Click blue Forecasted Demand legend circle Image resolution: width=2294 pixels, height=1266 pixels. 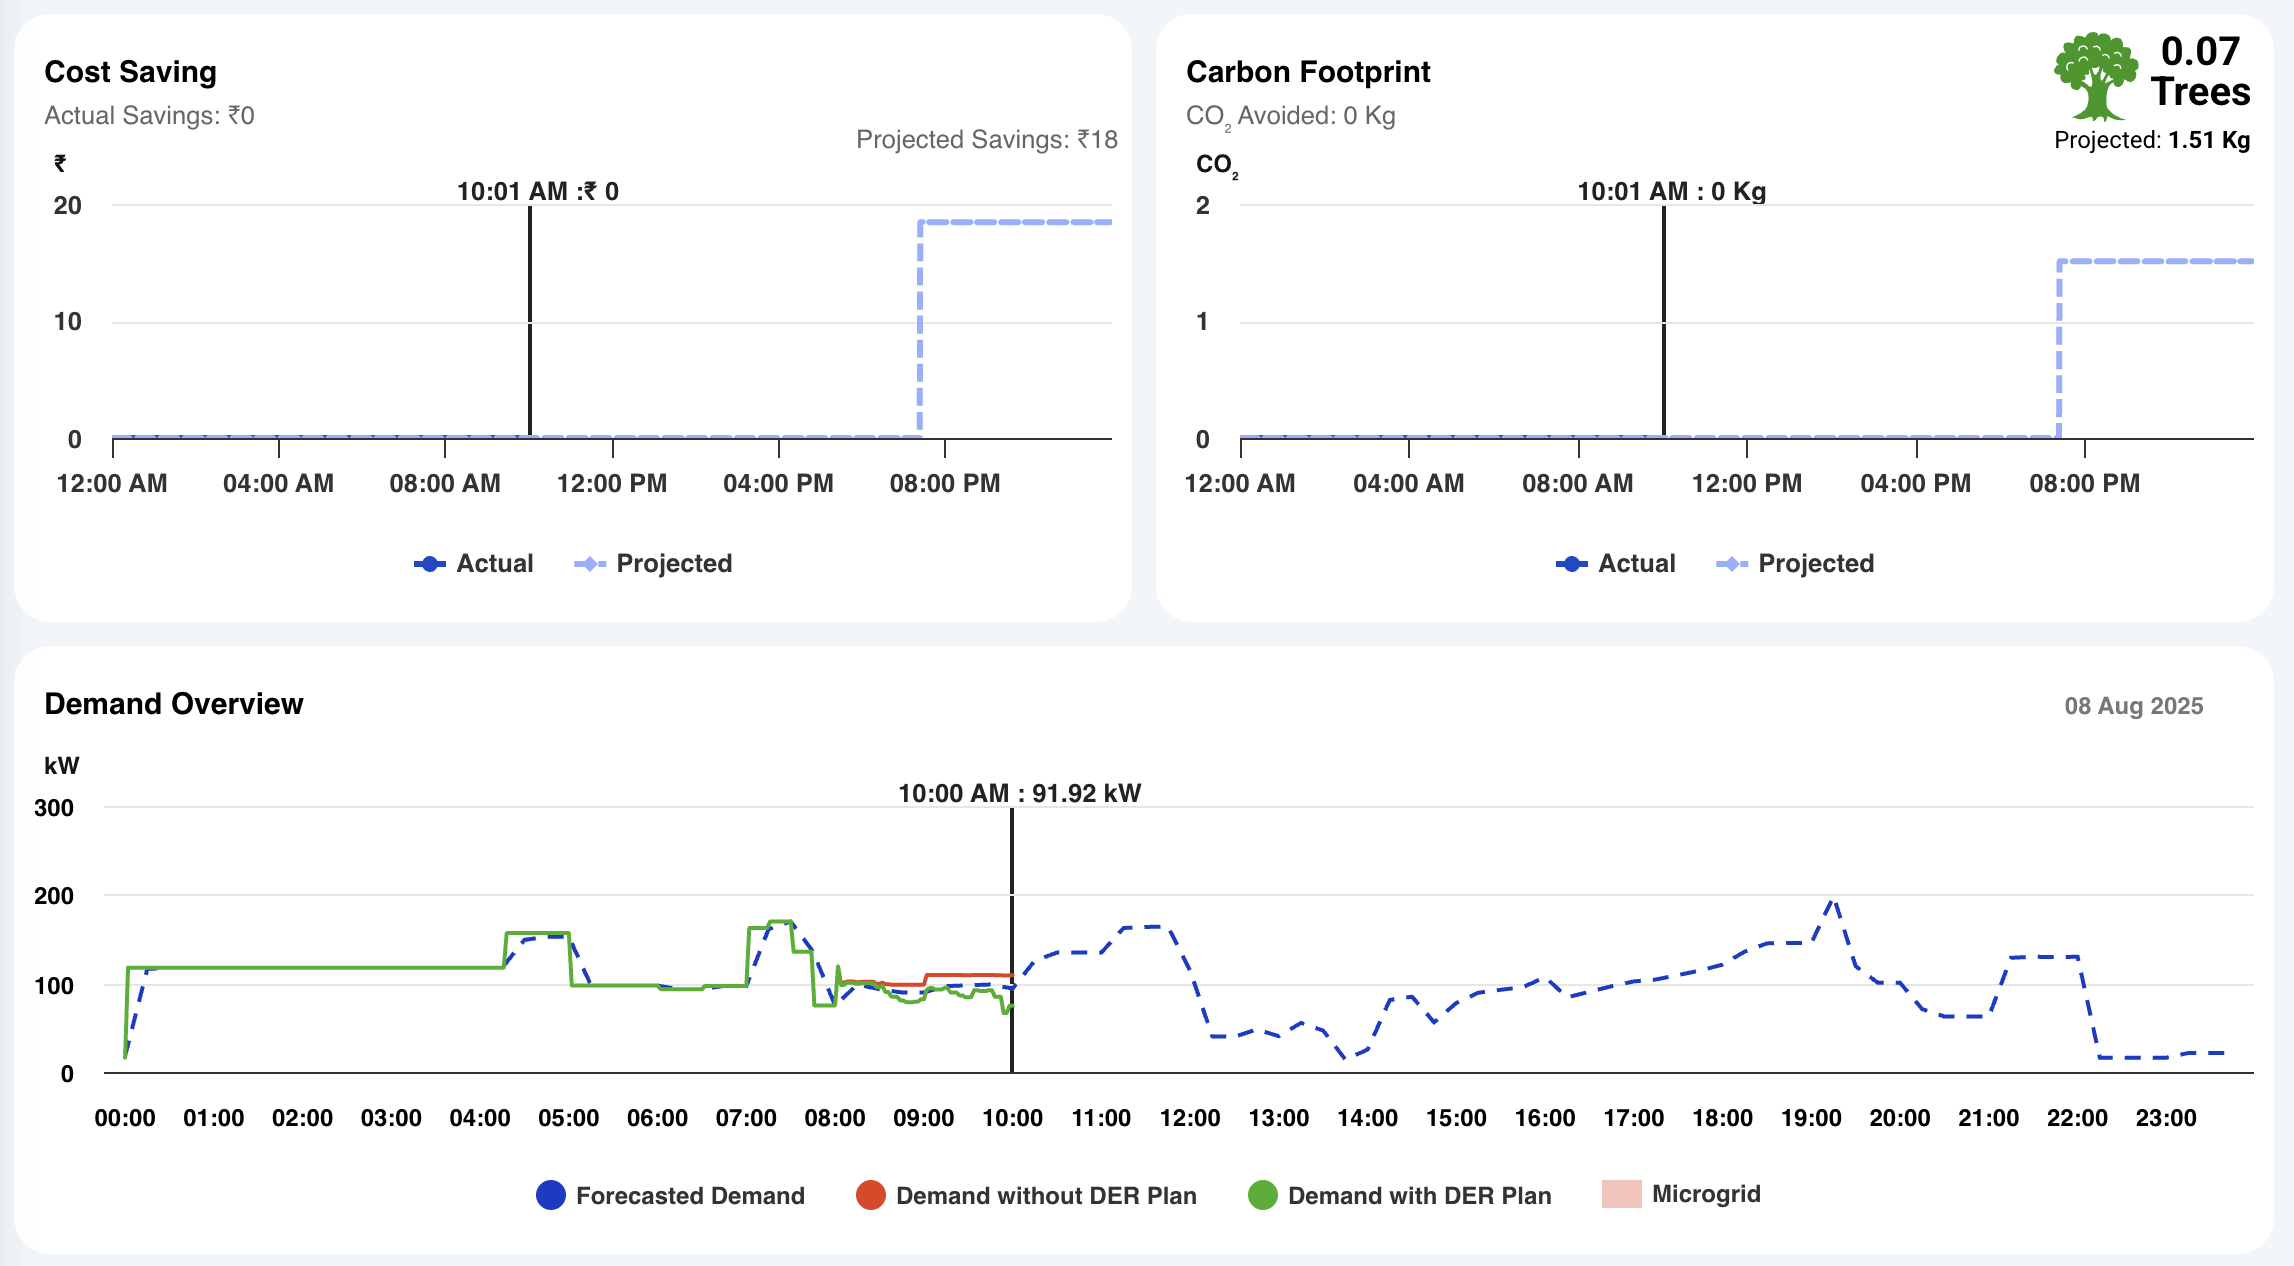[551, 1195]
